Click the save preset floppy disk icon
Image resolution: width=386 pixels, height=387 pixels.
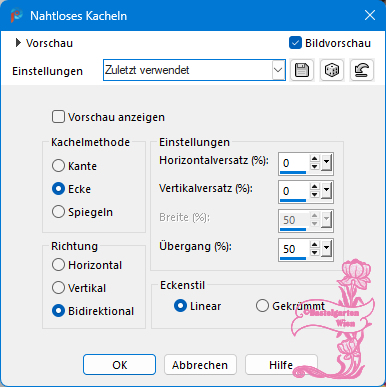[302, 70]
